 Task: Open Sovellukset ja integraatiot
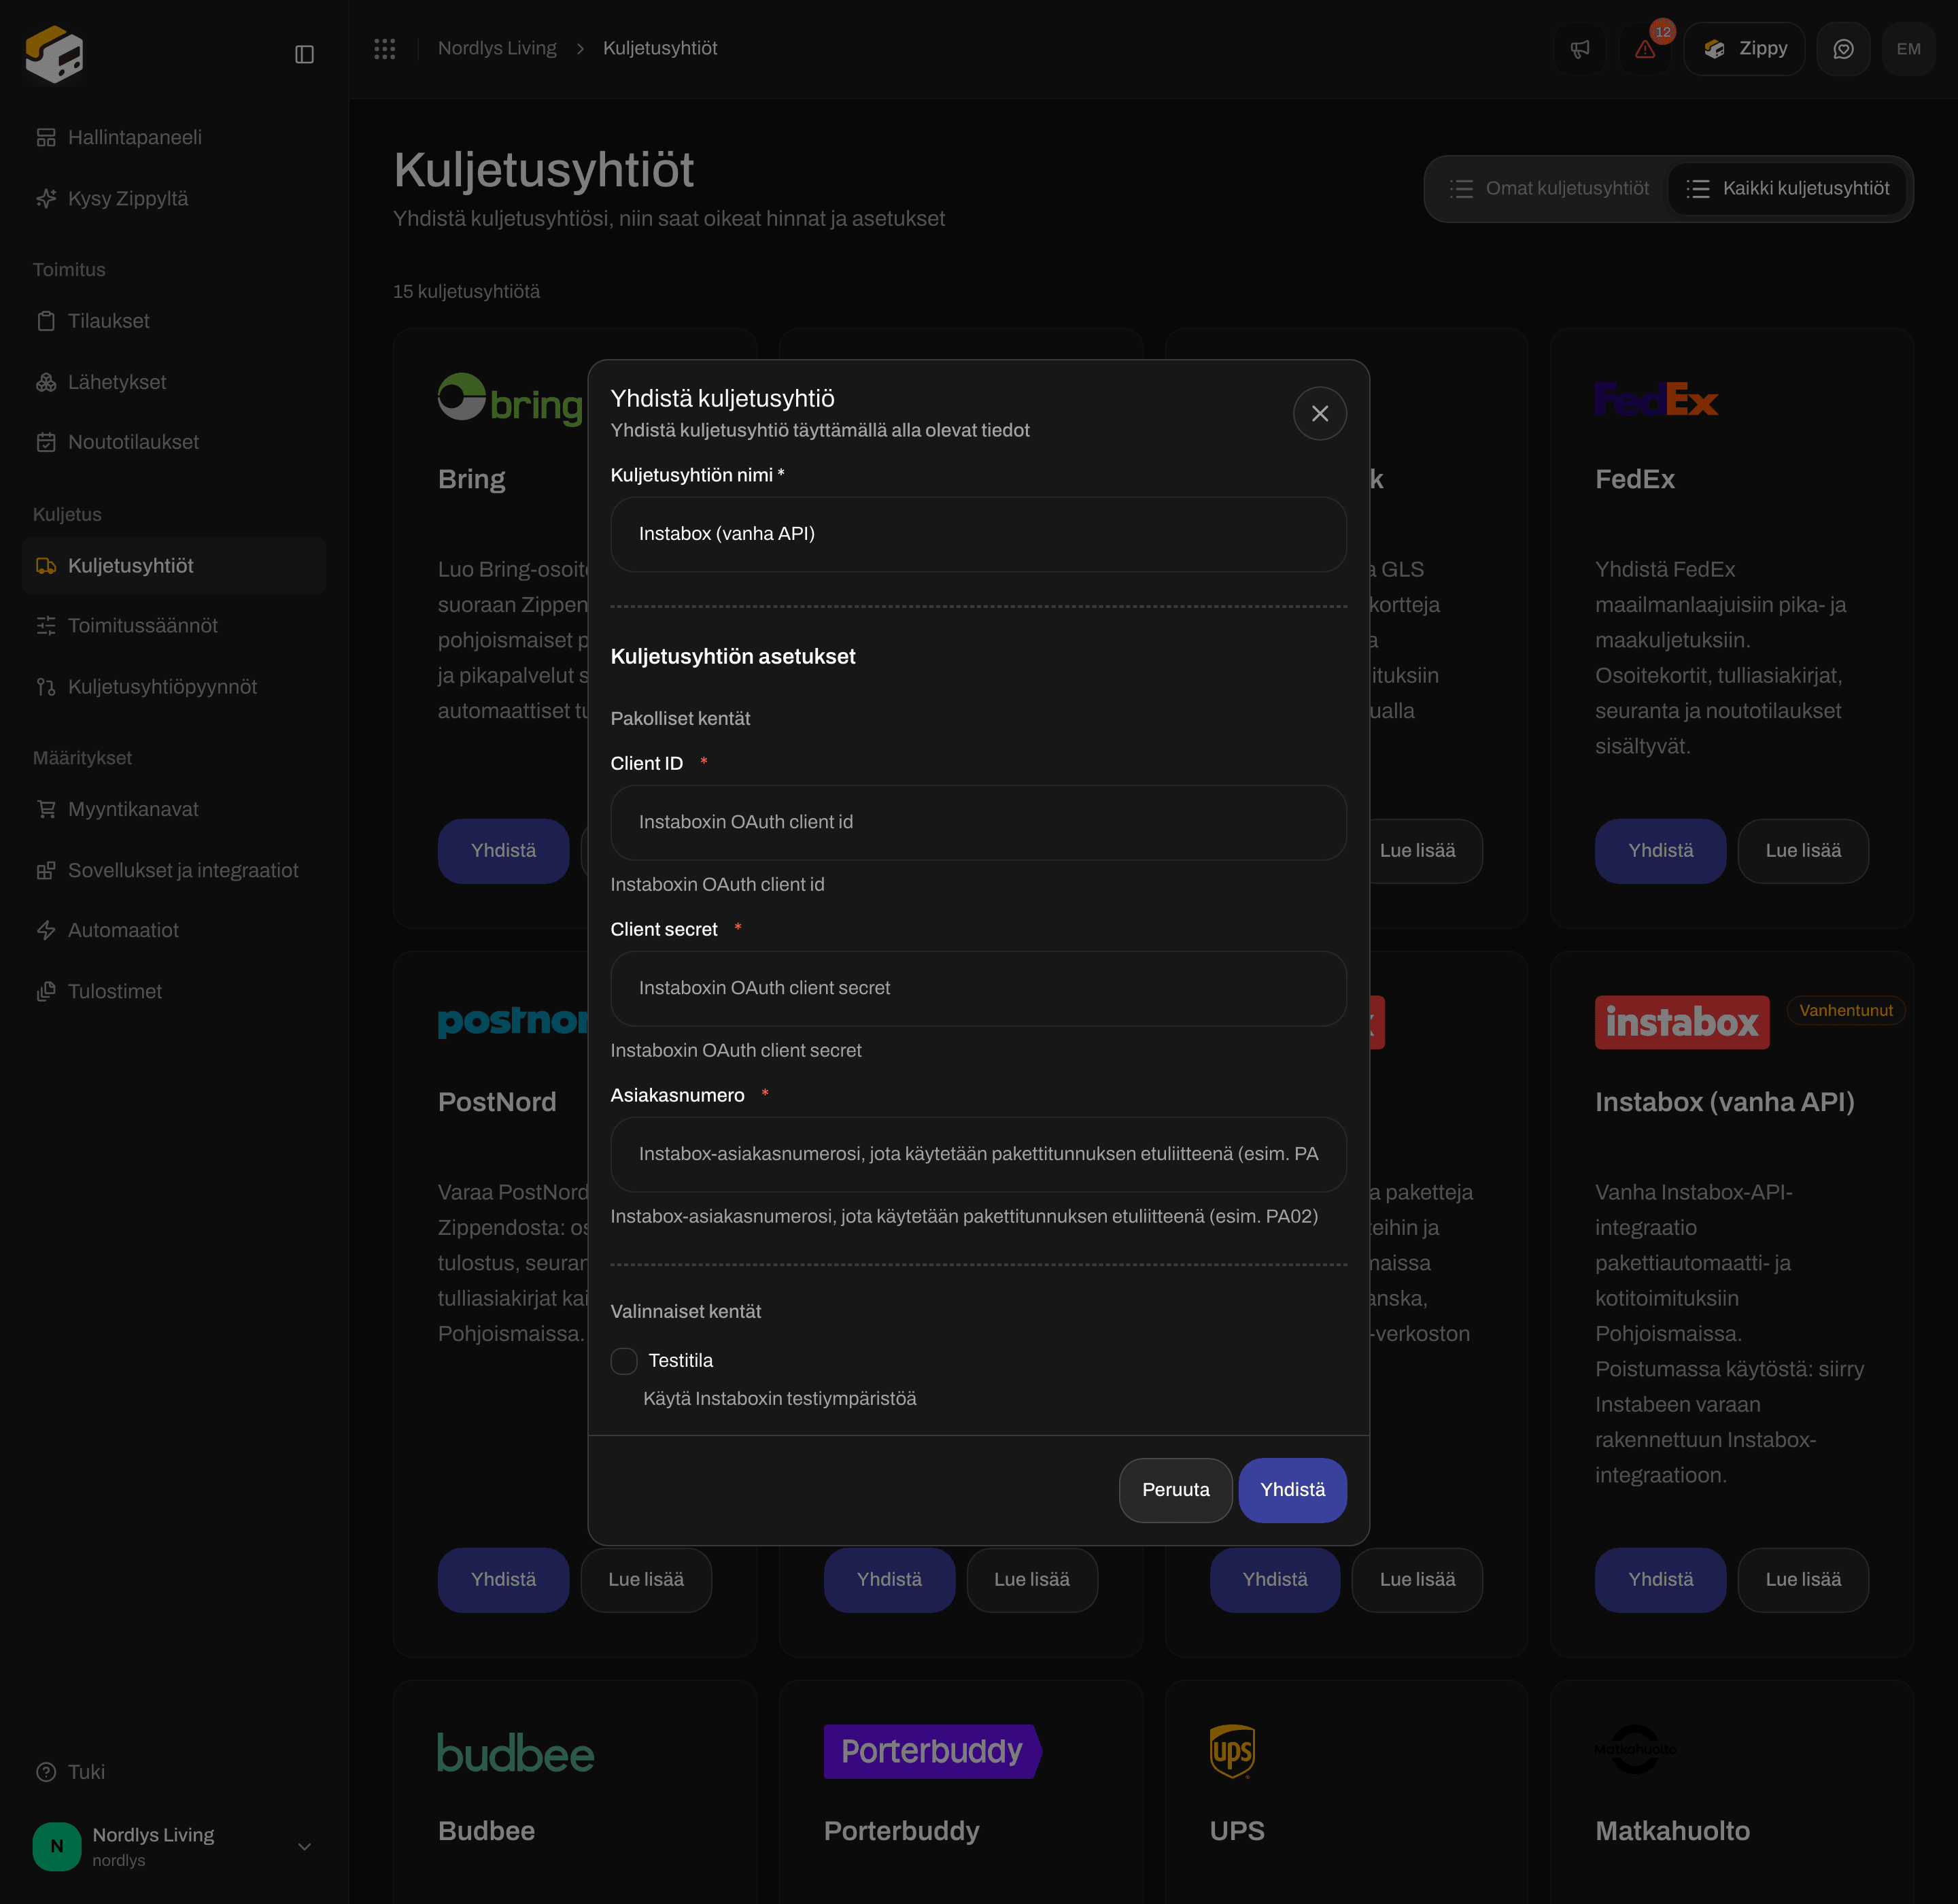tap(174, 870)
